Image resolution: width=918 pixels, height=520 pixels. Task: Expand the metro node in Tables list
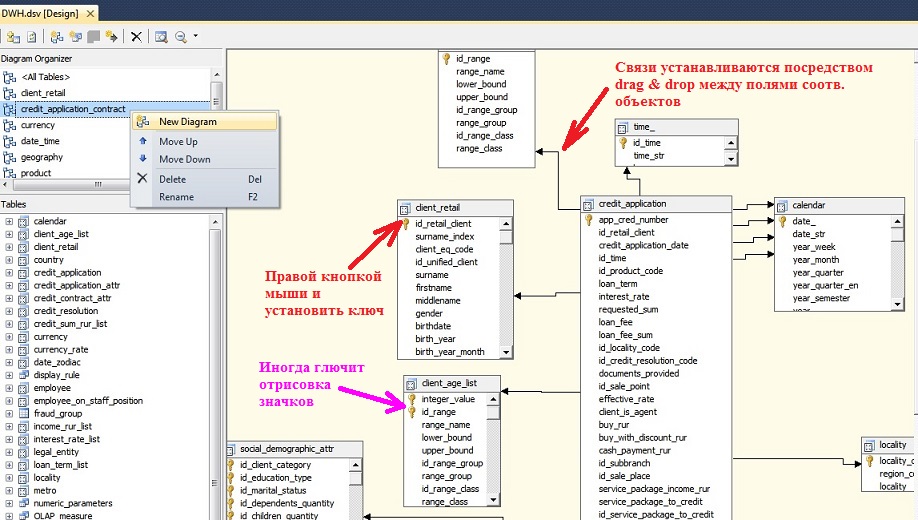[x=9, y=491]
